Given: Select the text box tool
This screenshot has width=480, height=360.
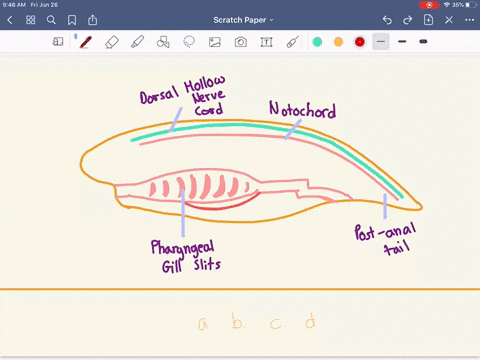Looking at the screenshot, I should (266, 42).
